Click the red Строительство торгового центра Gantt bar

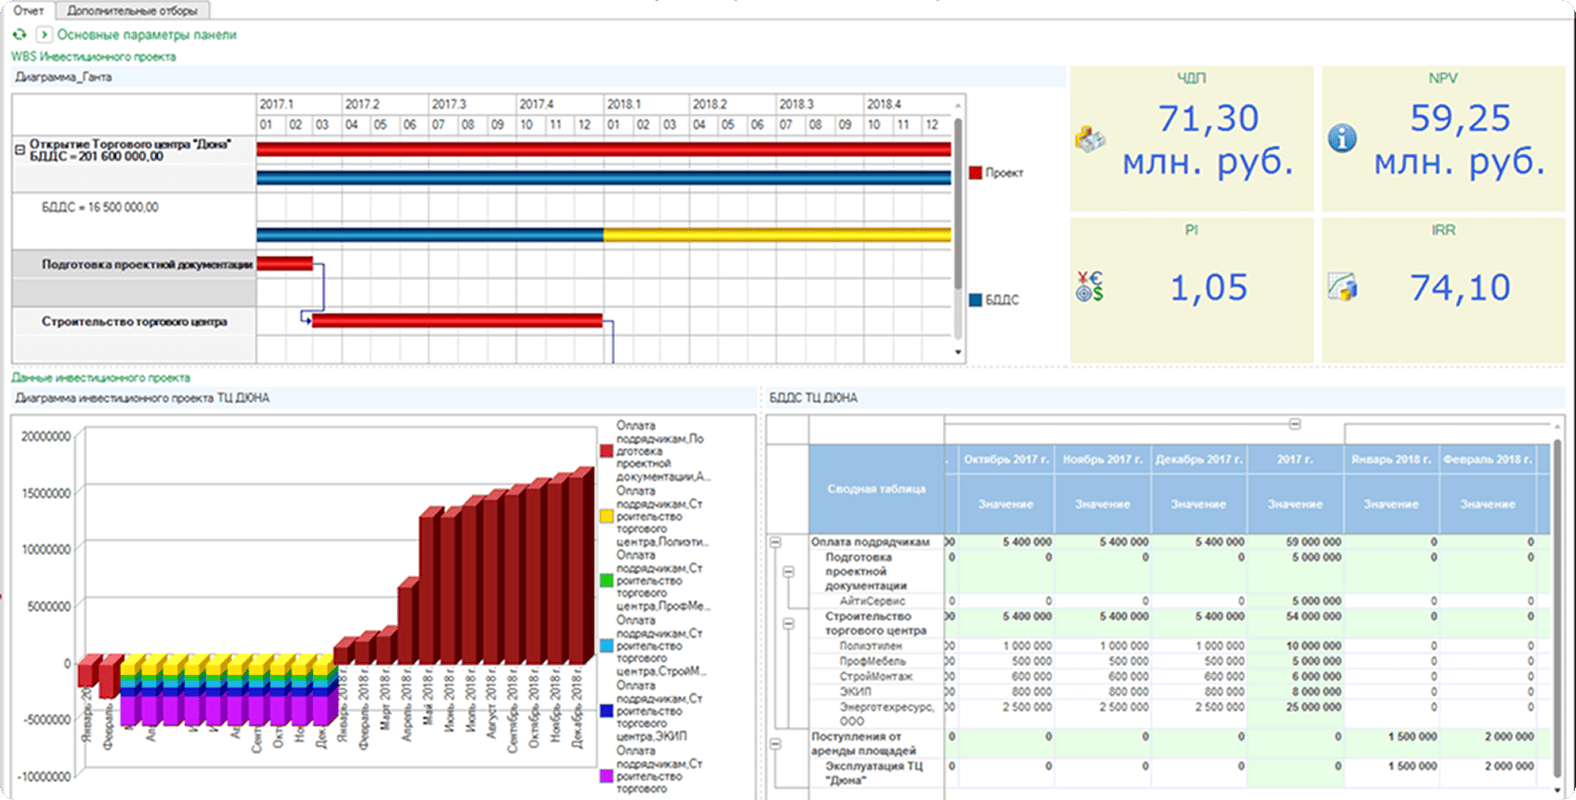click(x=457, y=321)
